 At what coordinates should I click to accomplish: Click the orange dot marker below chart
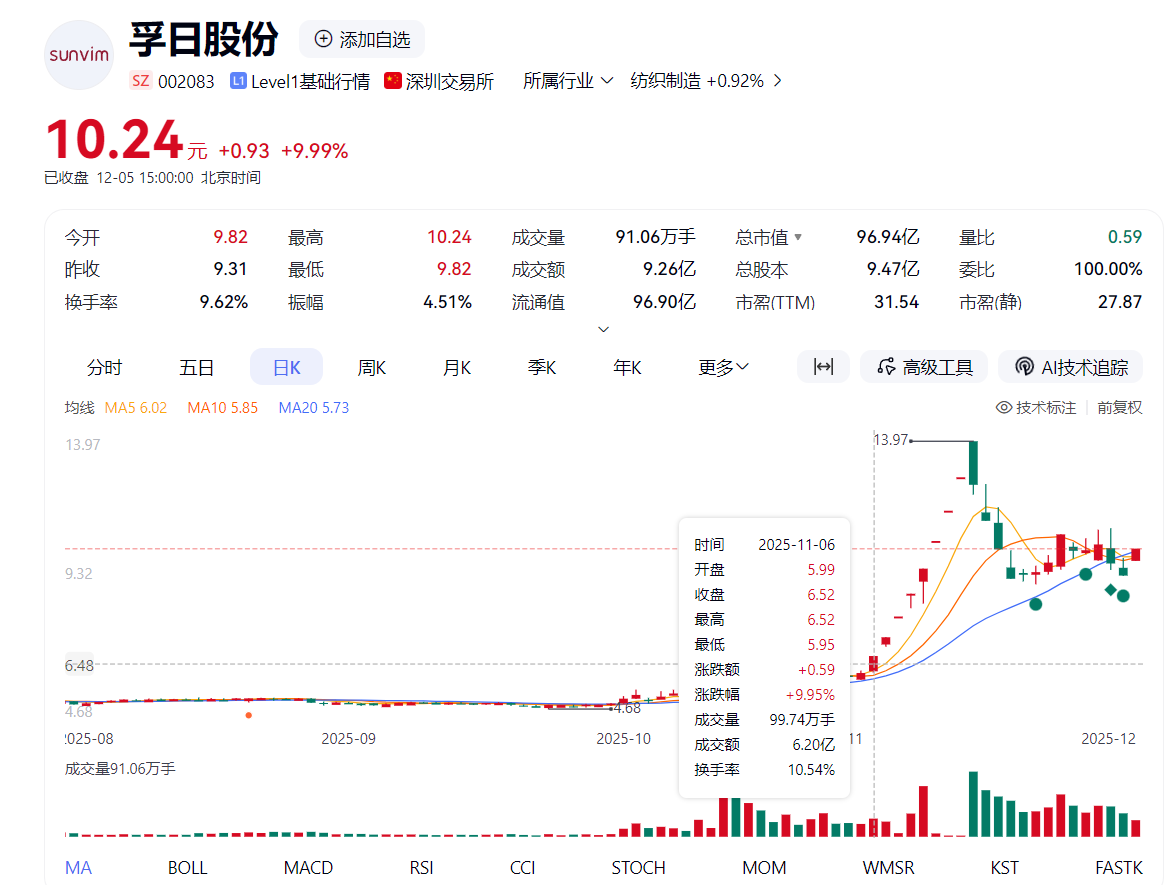click(x=249, y=715)
